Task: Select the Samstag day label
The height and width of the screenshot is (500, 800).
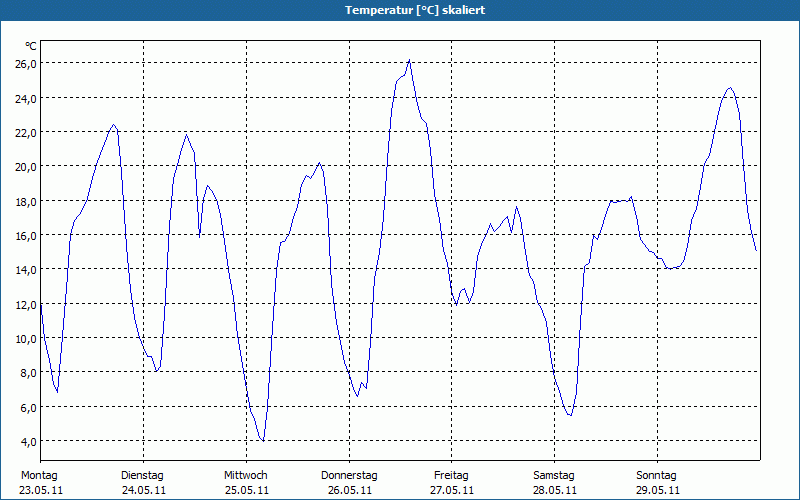Action: pyautogui.click(x=554, y=476)
